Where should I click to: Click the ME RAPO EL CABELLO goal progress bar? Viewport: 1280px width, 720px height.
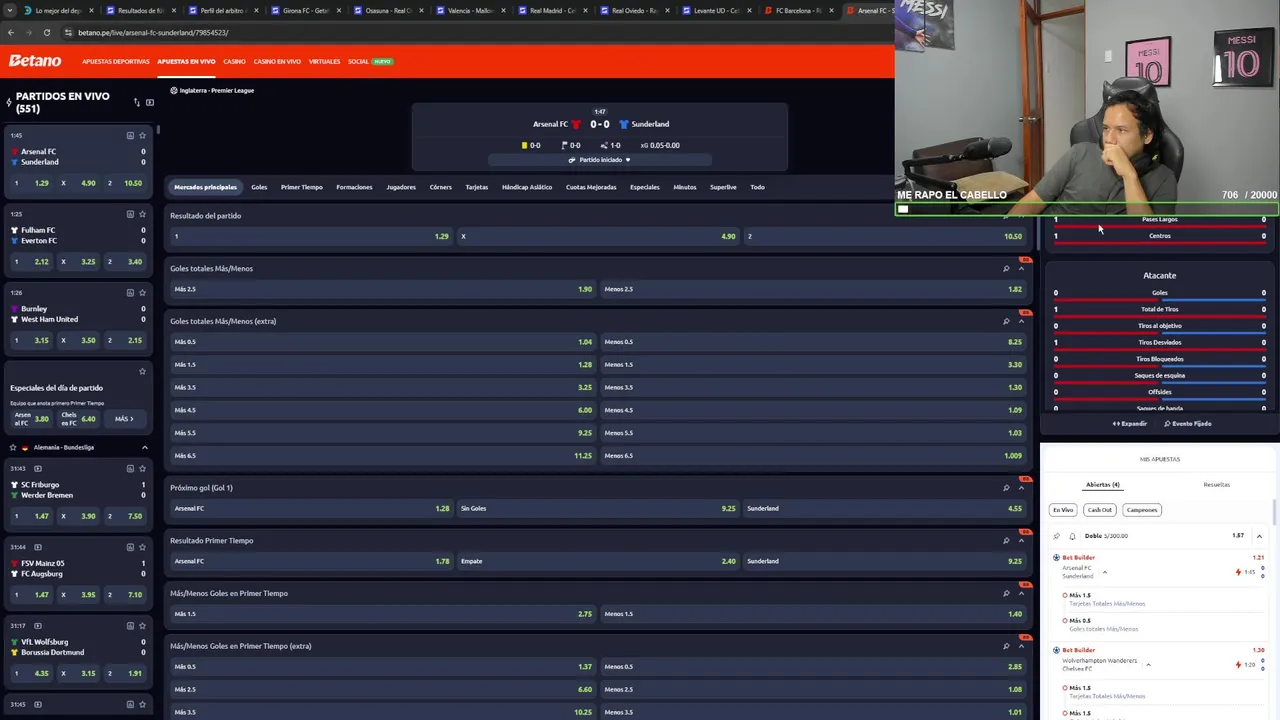(x=1087, y=209)
